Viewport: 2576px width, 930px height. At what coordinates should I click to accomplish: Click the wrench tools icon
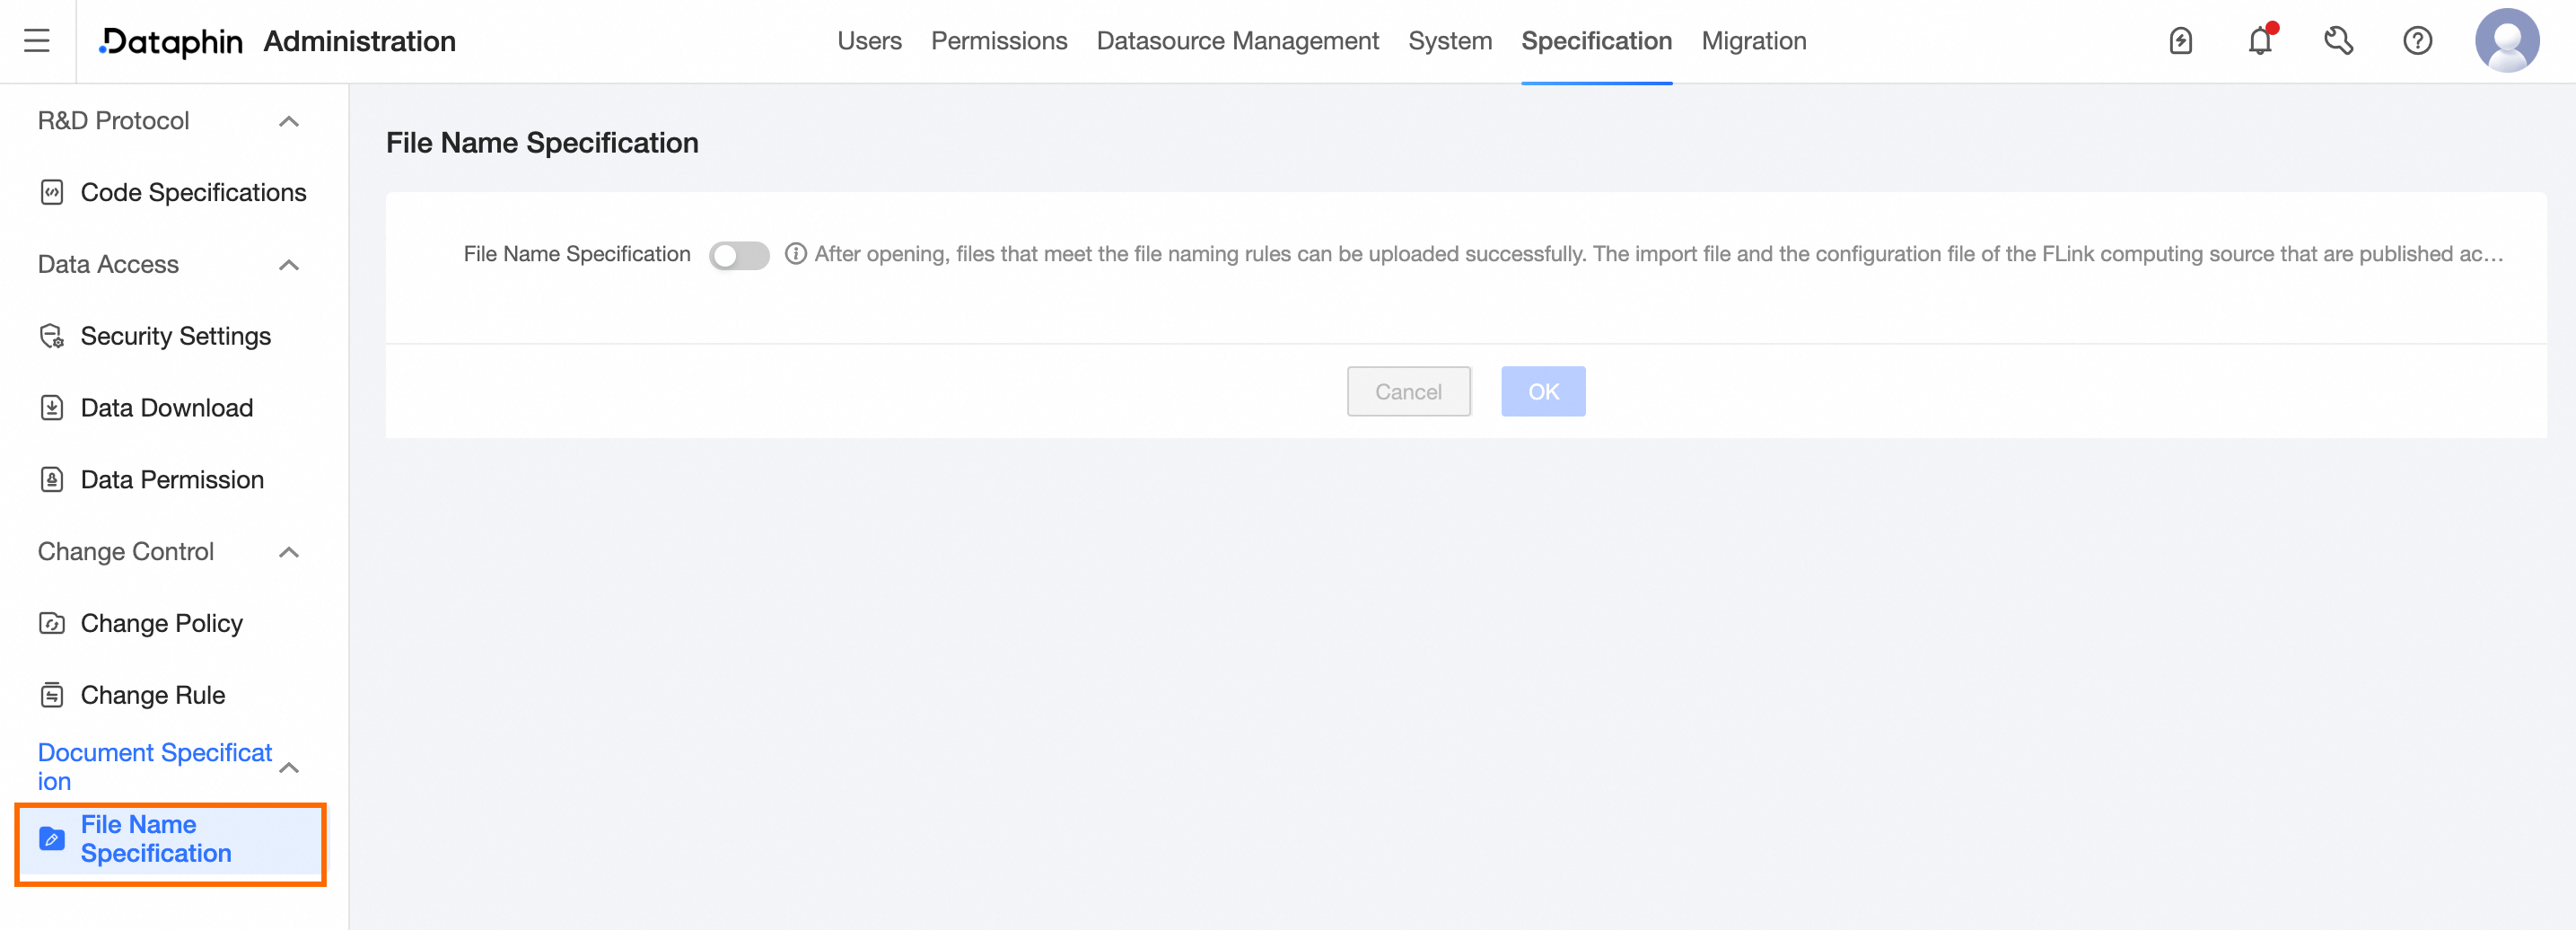pos(2338,41)
